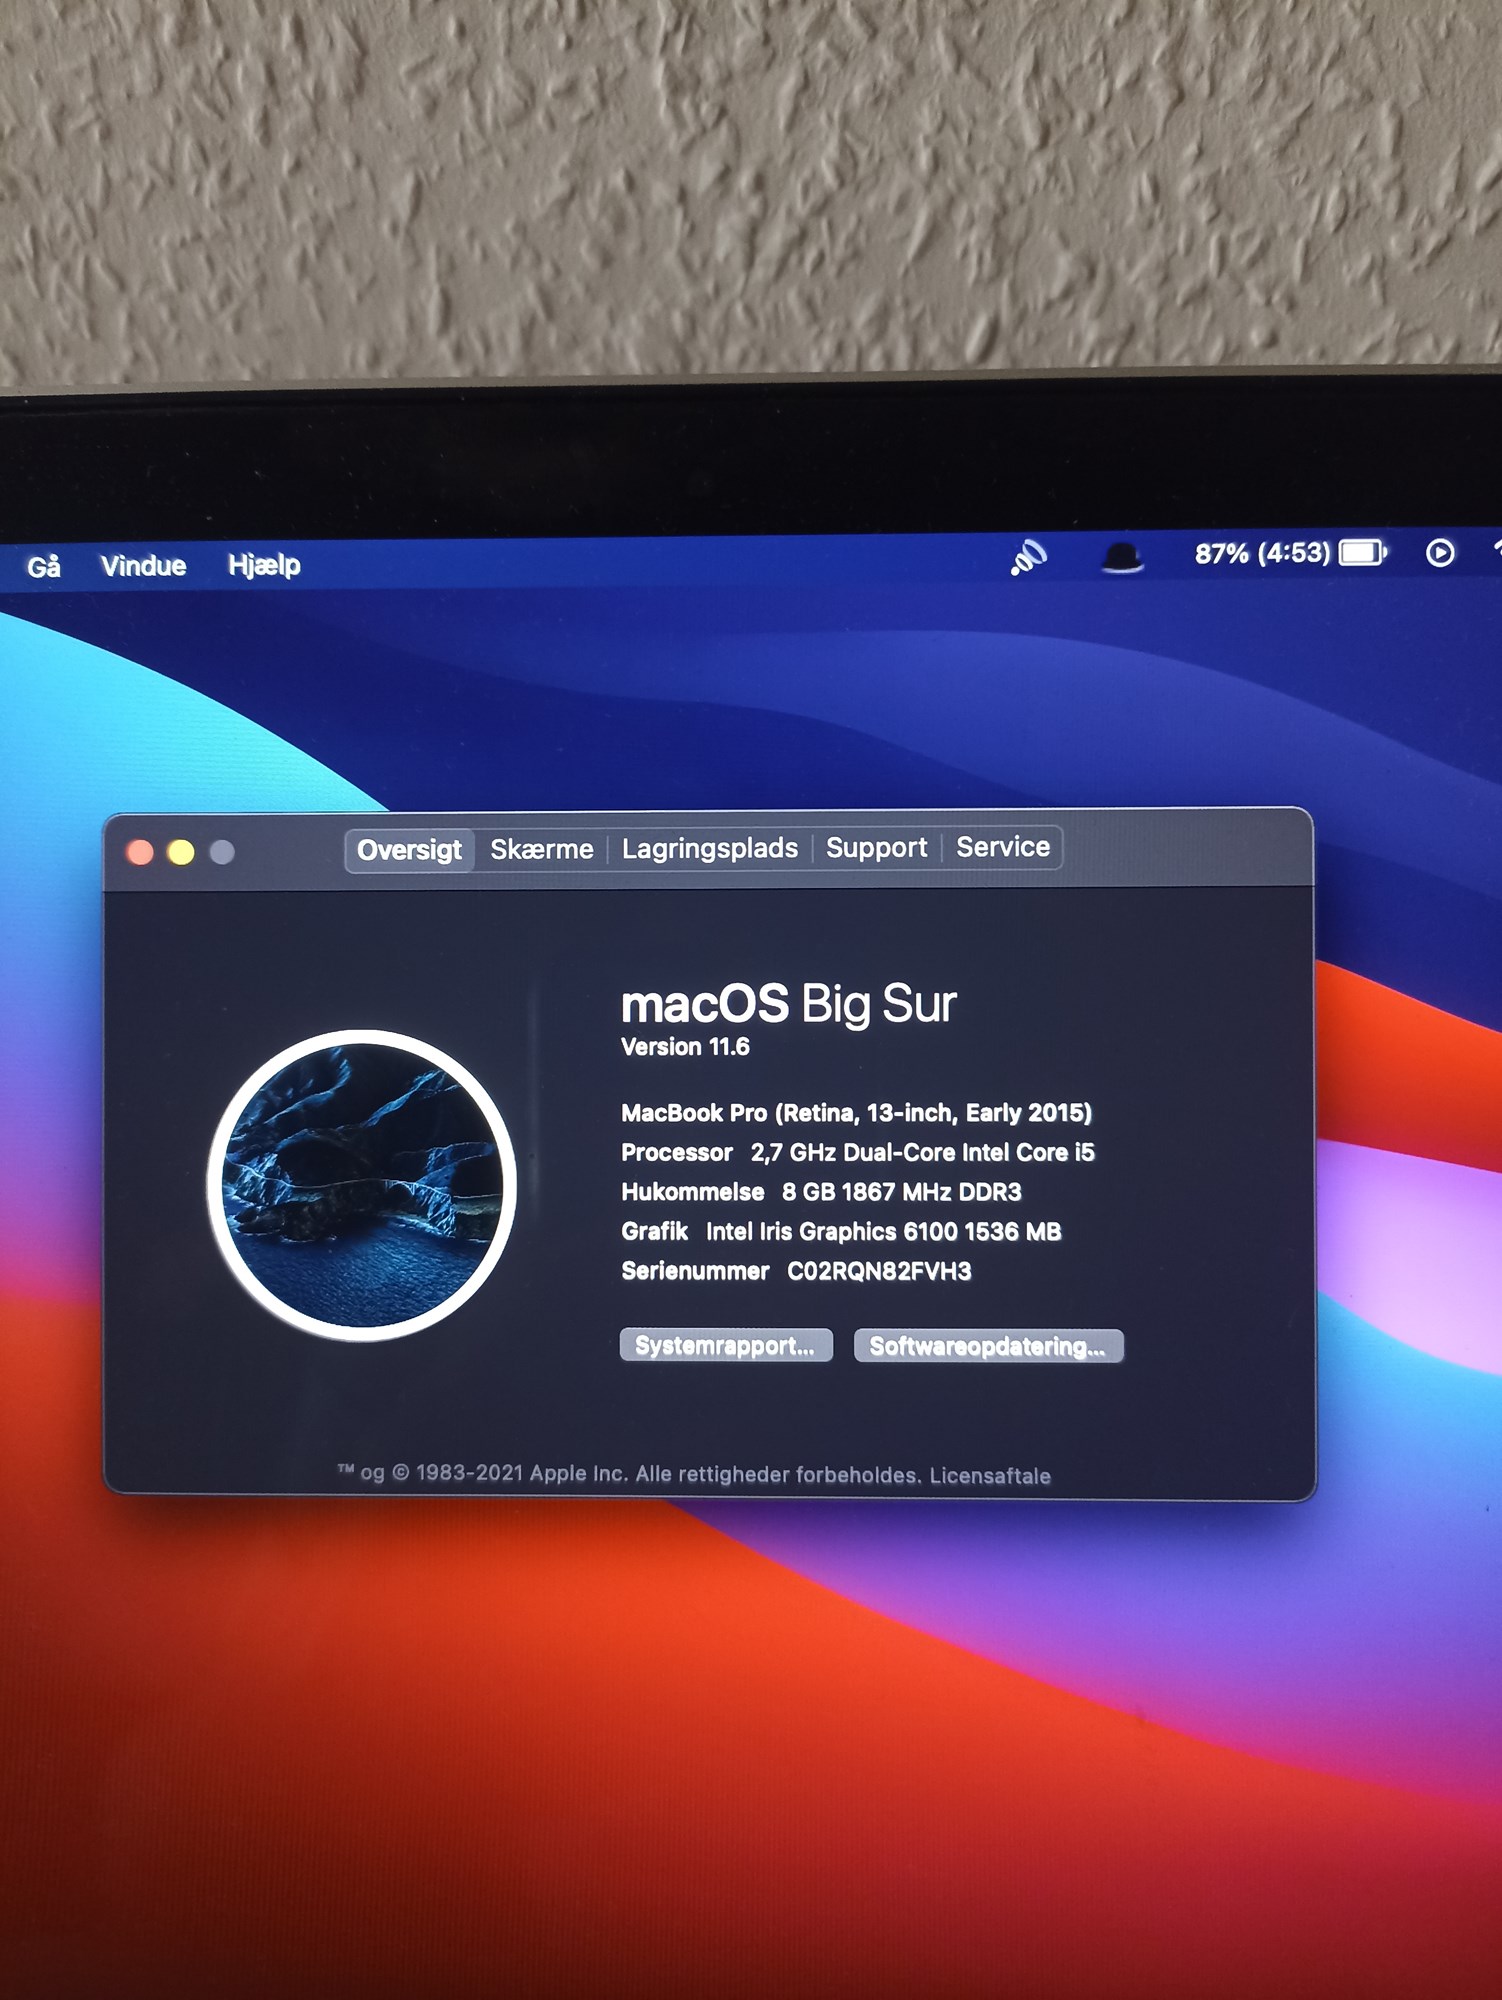Go to the Service tab
1502x2000 pixels.
click(1003, 847)
